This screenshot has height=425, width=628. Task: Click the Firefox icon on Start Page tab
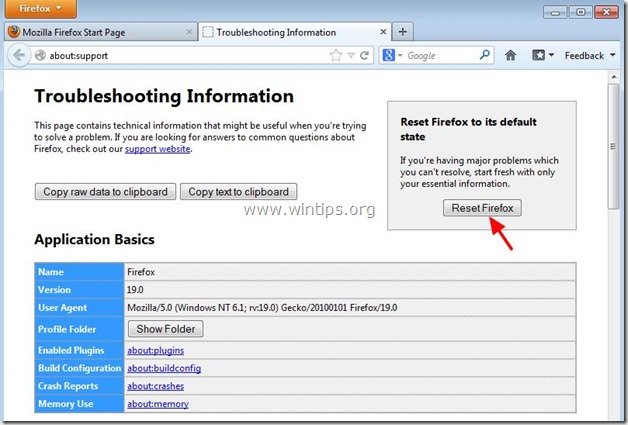(x=14, y=32)
